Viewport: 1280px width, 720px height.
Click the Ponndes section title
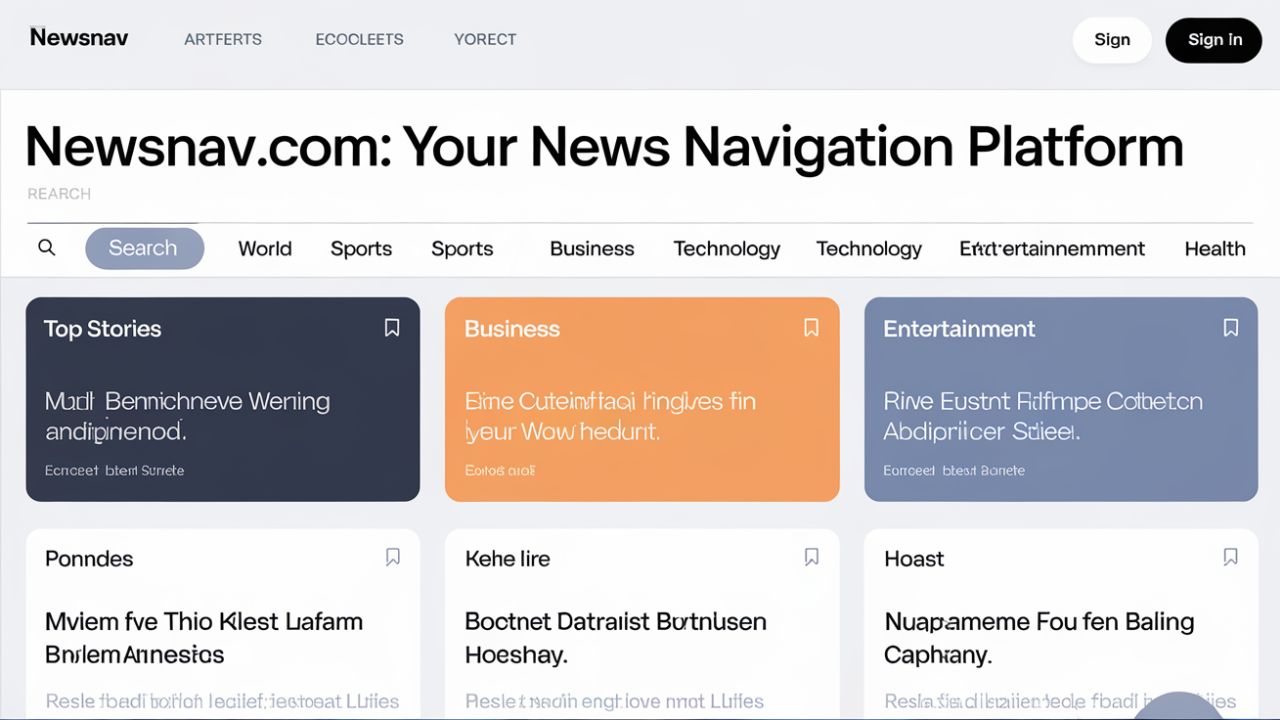point(89,559)
